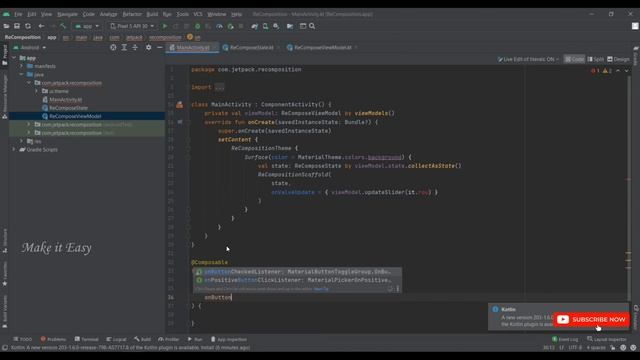
Task: Click the Debug app bug icon
Action: pos(198,26)
